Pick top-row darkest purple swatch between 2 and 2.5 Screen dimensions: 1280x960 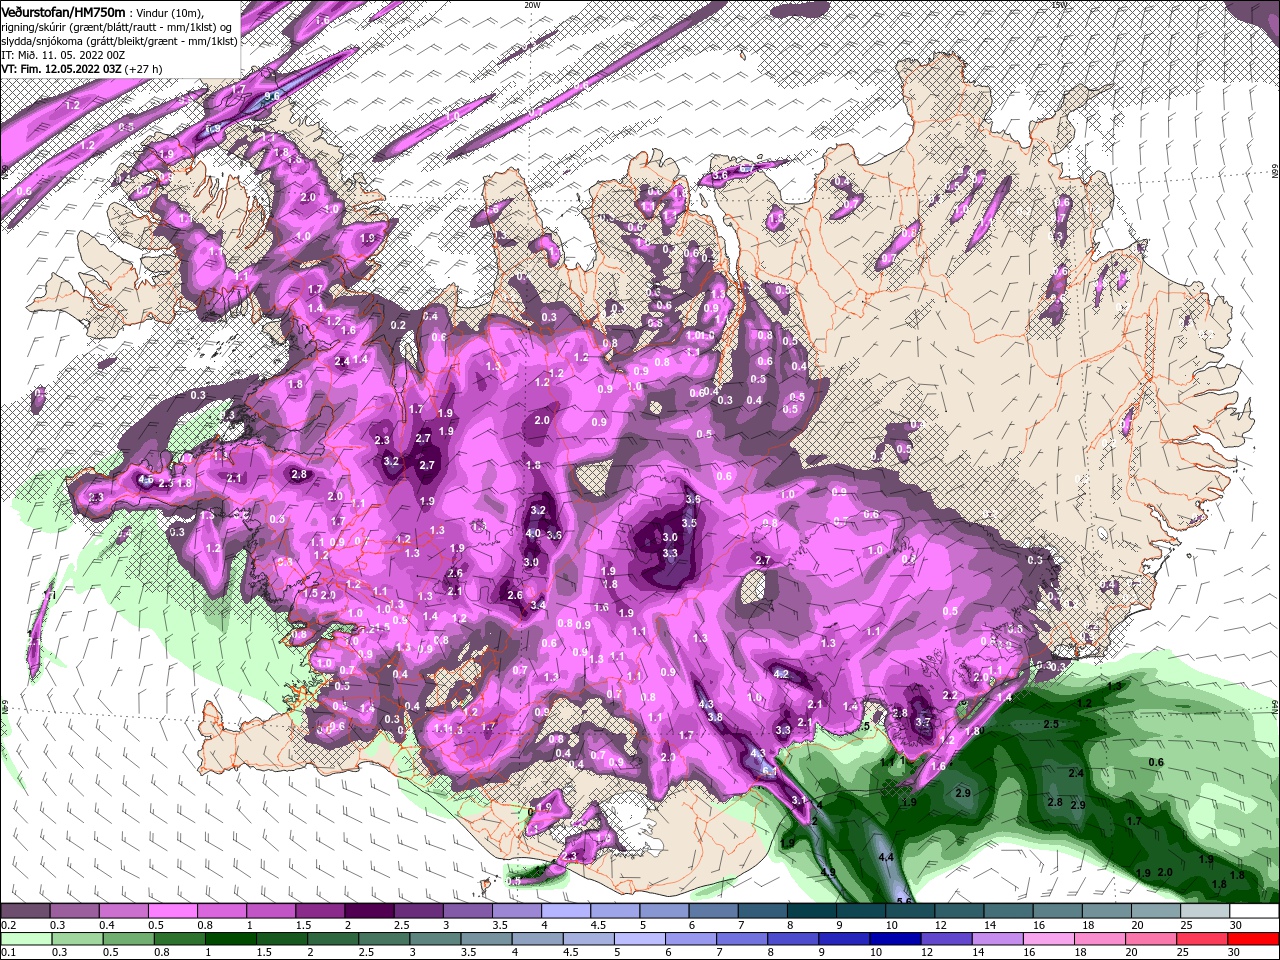click(369, 909)
